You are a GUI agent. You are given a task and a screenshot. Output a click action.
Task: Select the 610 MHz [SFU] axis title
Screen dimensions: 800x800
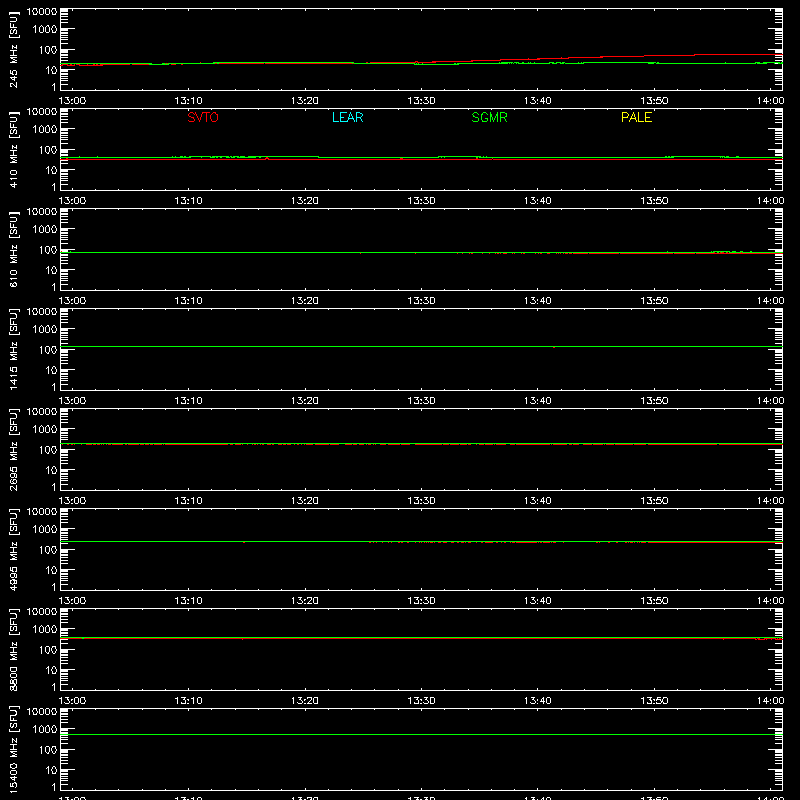point(14,249)
